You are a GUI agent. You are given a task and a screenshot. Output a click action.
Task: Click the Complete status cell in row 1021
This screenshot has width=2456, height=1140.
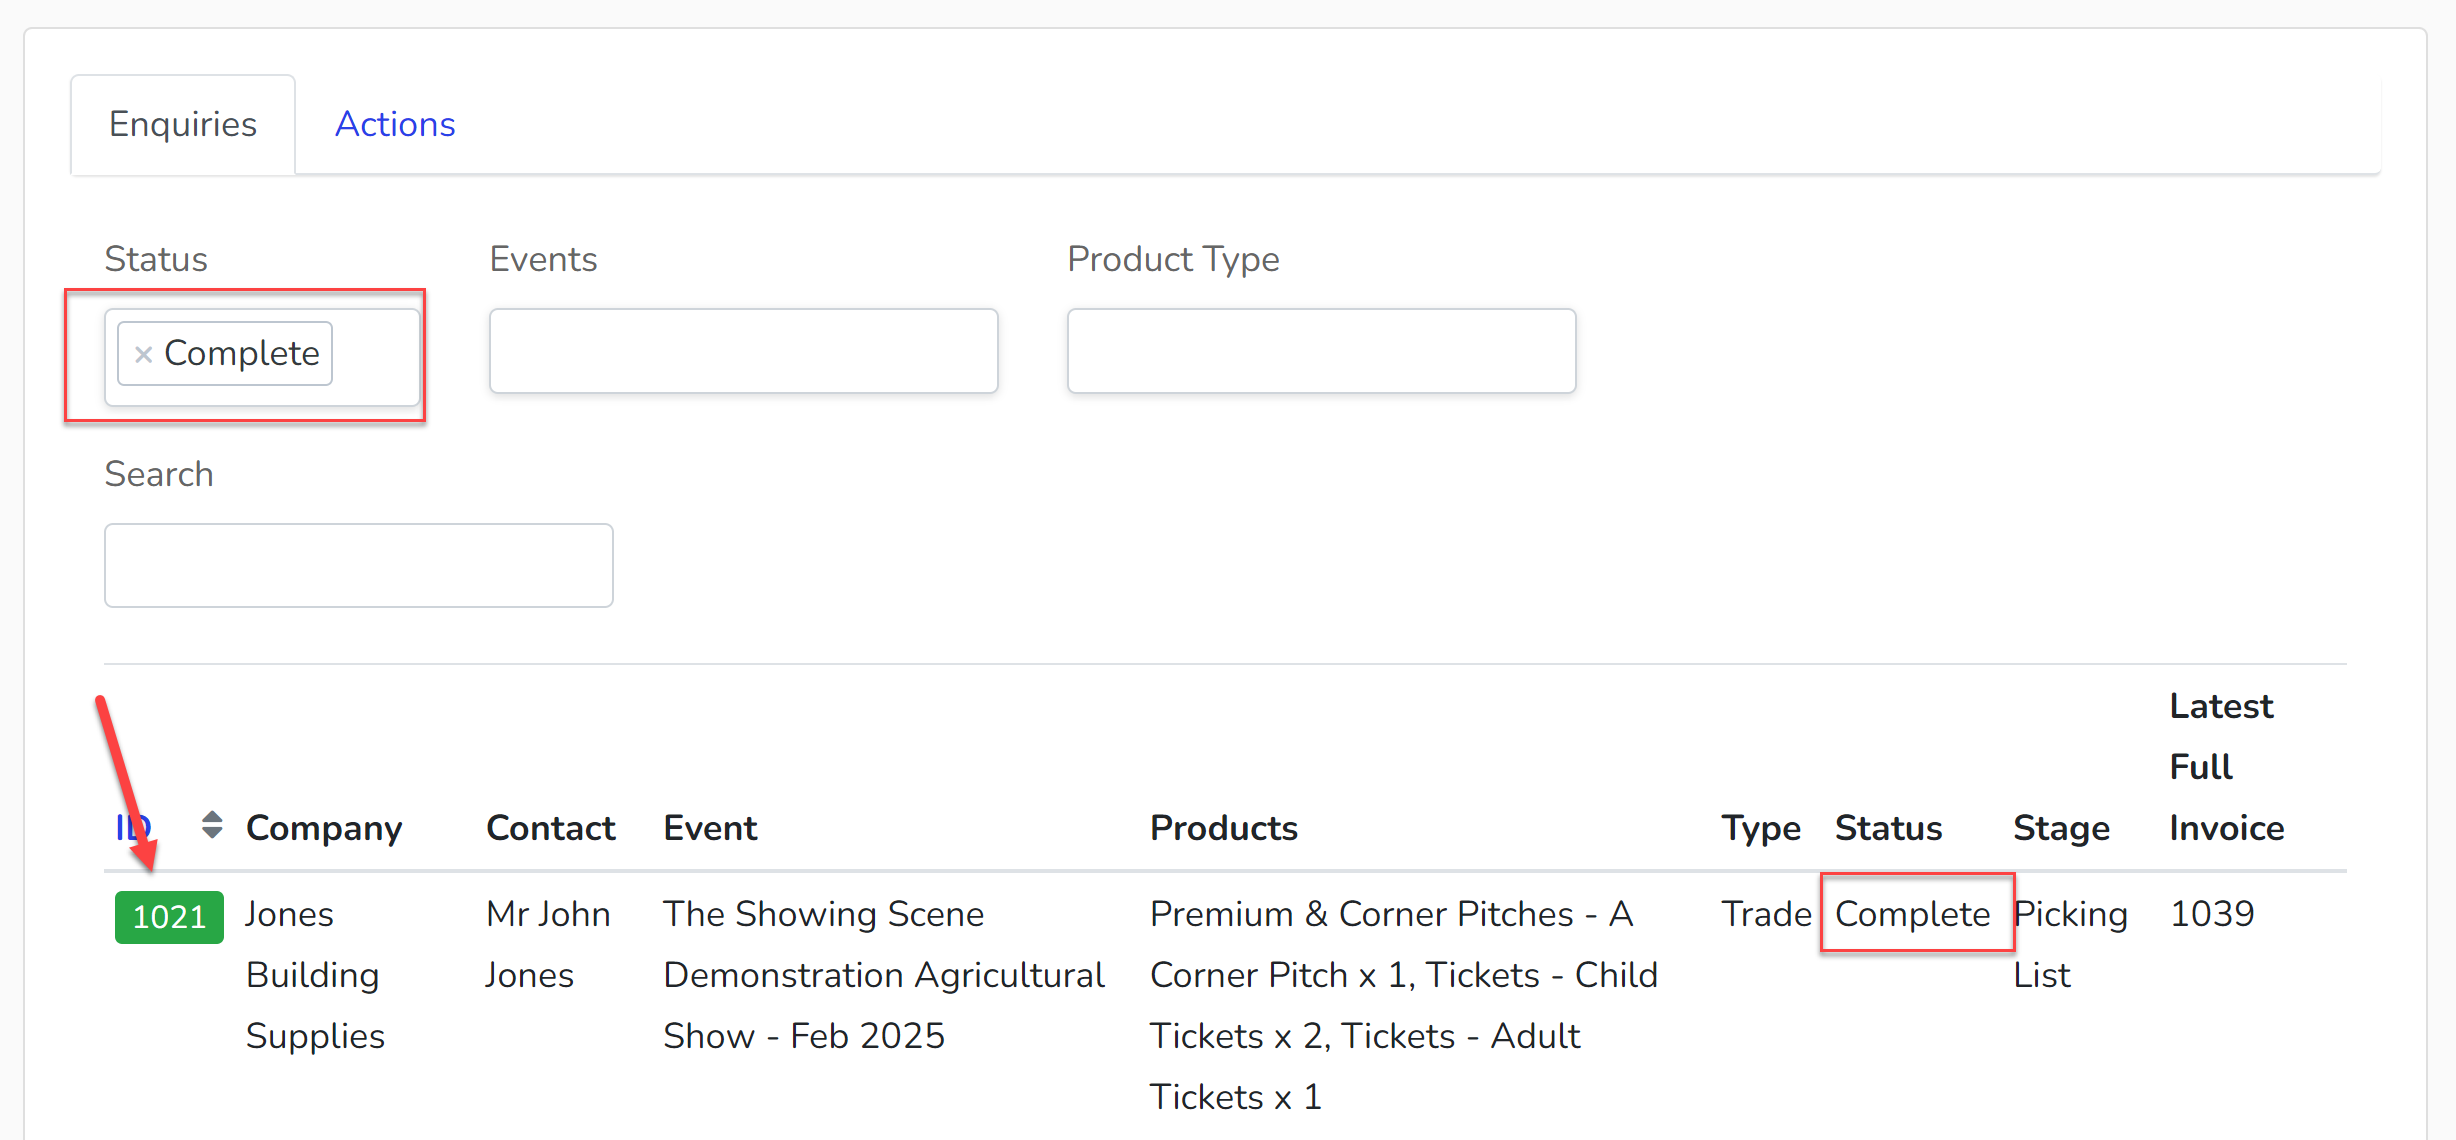click(x=1912, y=914)
